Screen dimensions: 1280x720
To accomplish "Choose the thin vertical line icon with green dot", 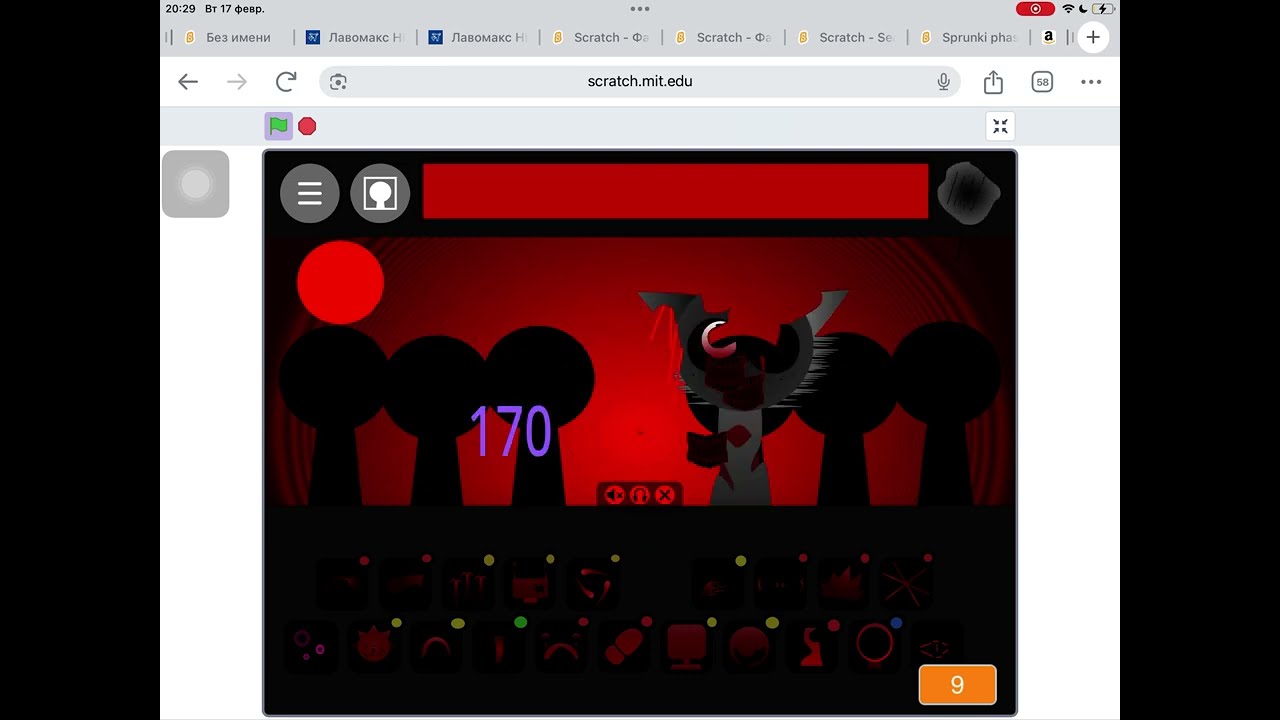I will tap(498, 645).
